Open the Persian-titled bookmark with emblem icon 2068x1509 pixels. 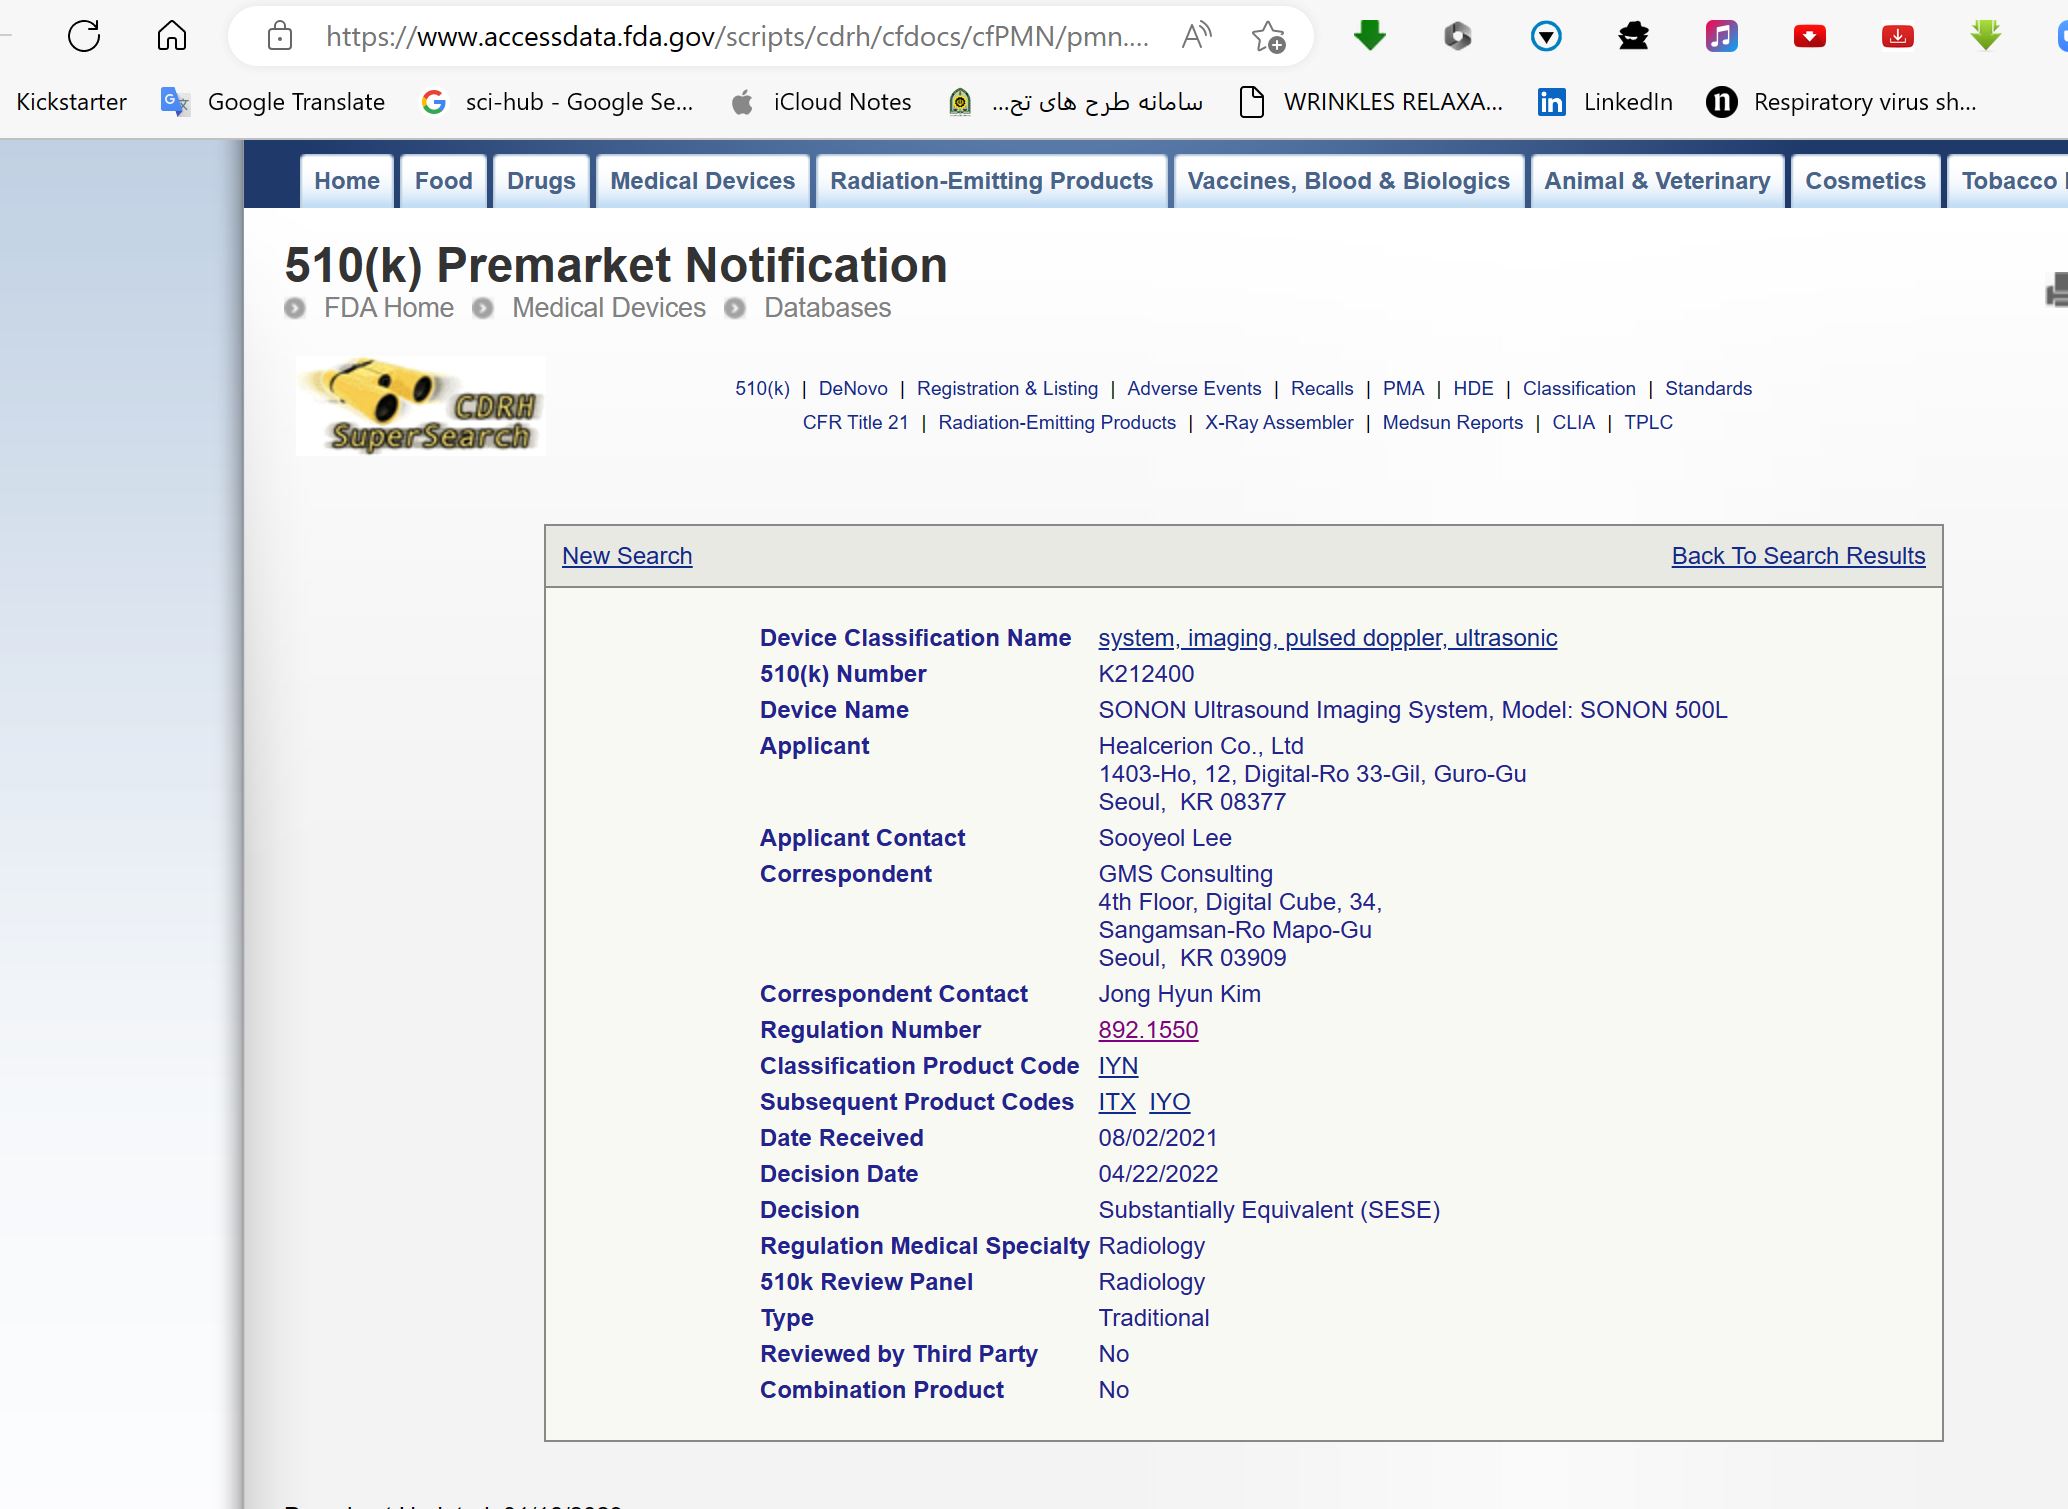pos(1075,102)
